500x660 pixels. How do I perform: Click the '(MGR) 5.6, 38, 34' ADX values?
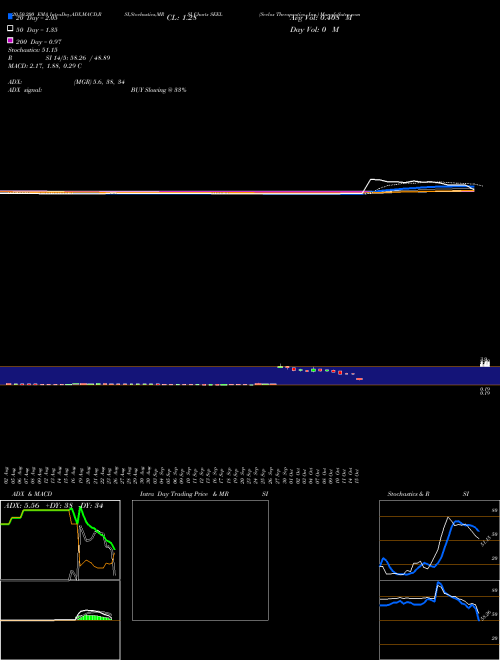point(99,82)
